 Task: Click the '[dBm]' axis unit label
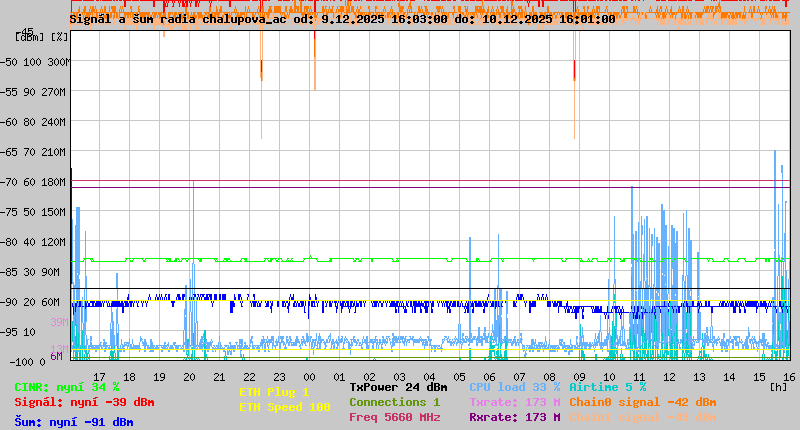click(30, 37)
